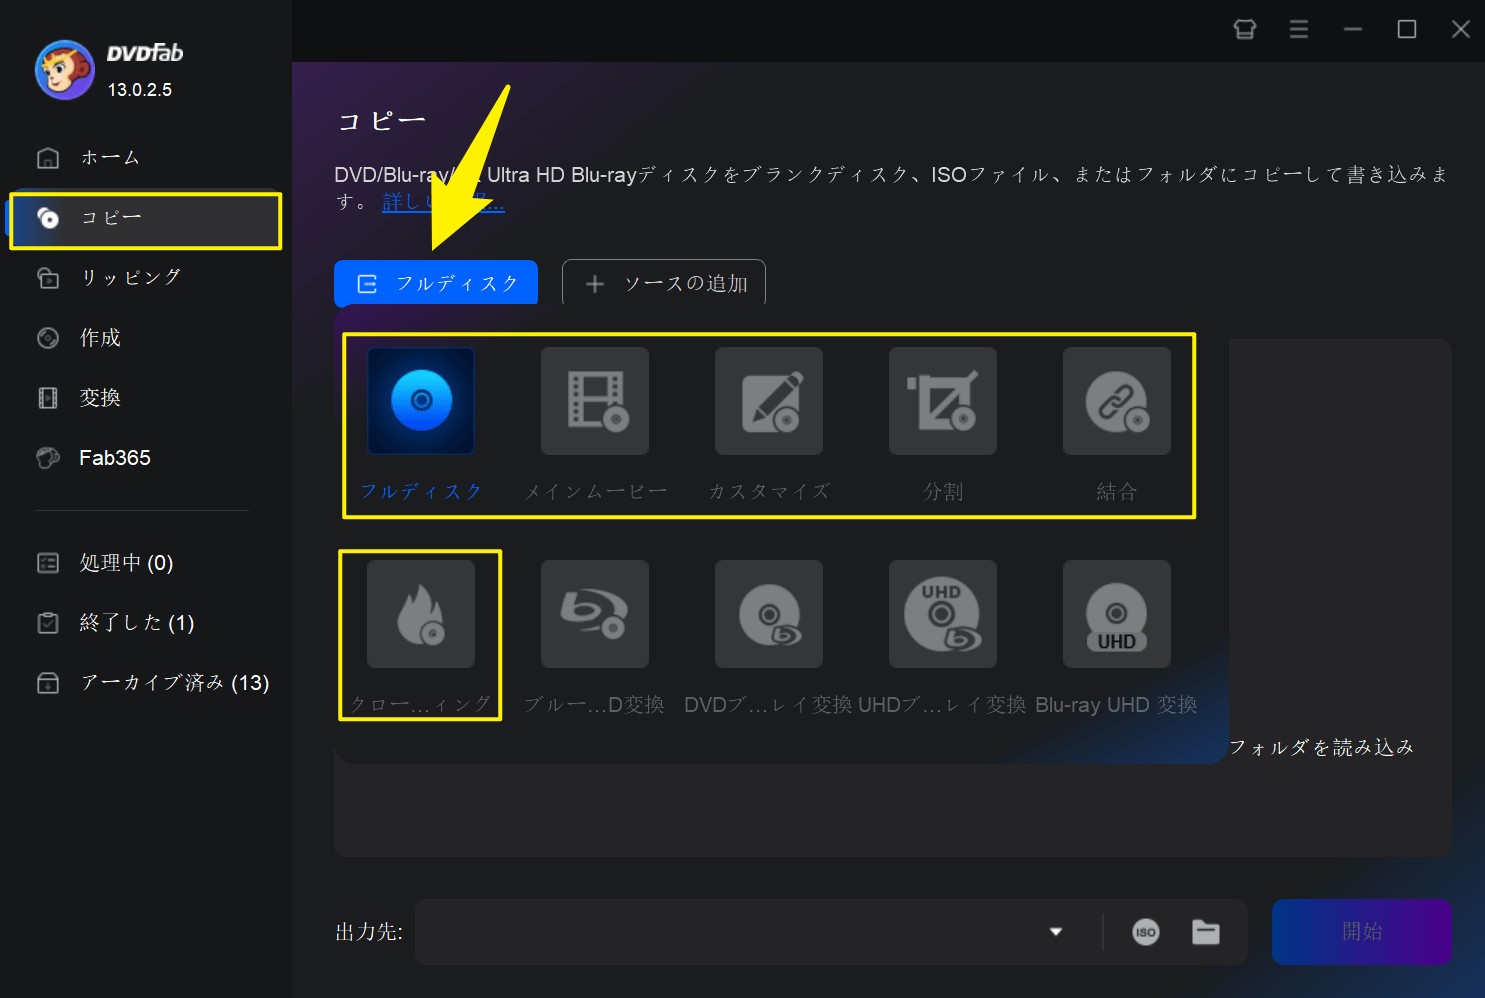This screenshot has width=1485, height=998.
Task: Select the Split (分割) copy mode icon
Action: pyautogui.click(x=943, y=401)
